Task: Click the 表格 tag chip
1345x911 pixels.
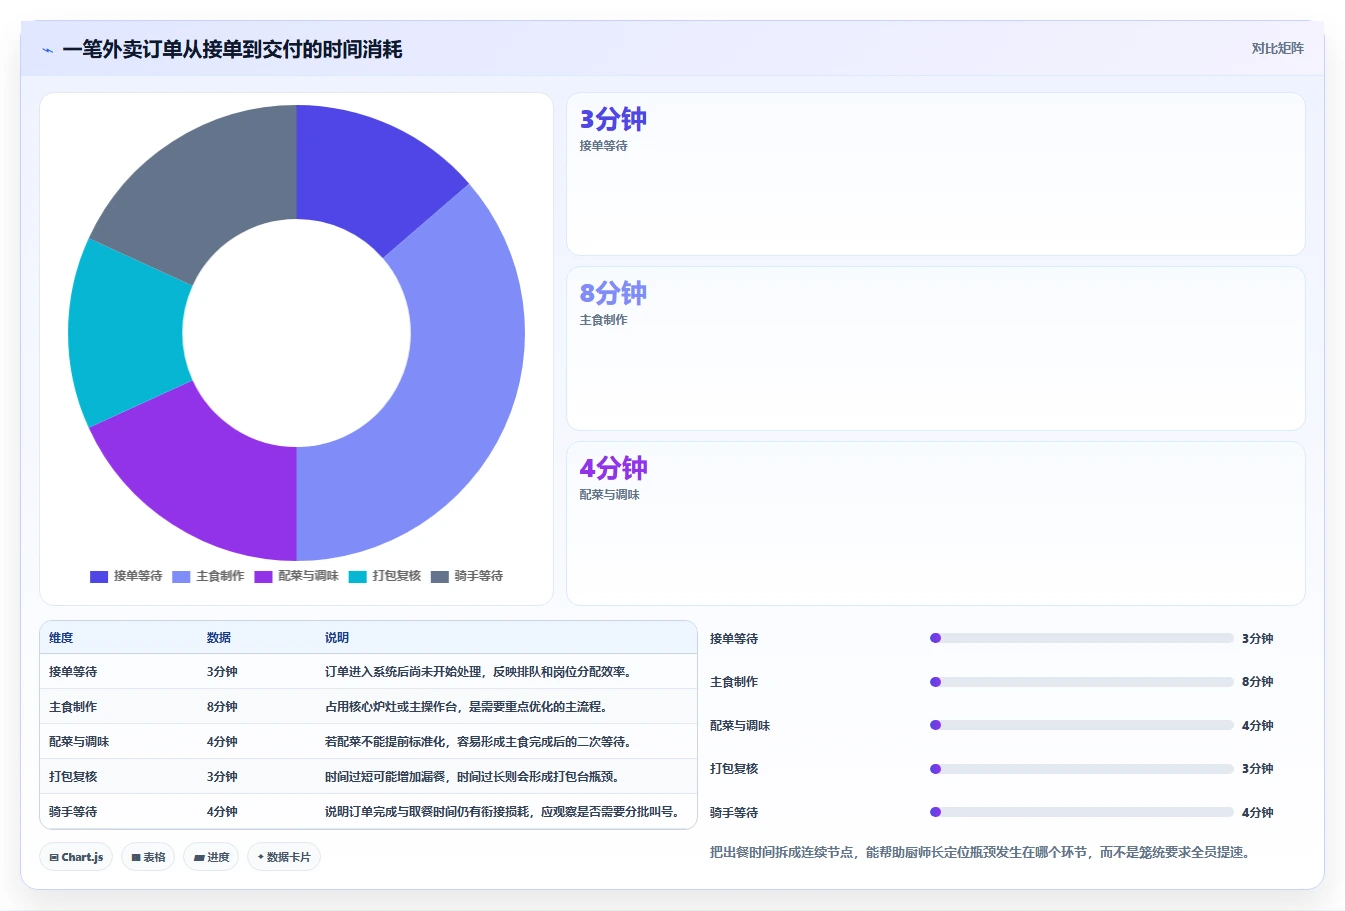Action: click(148, 857)
